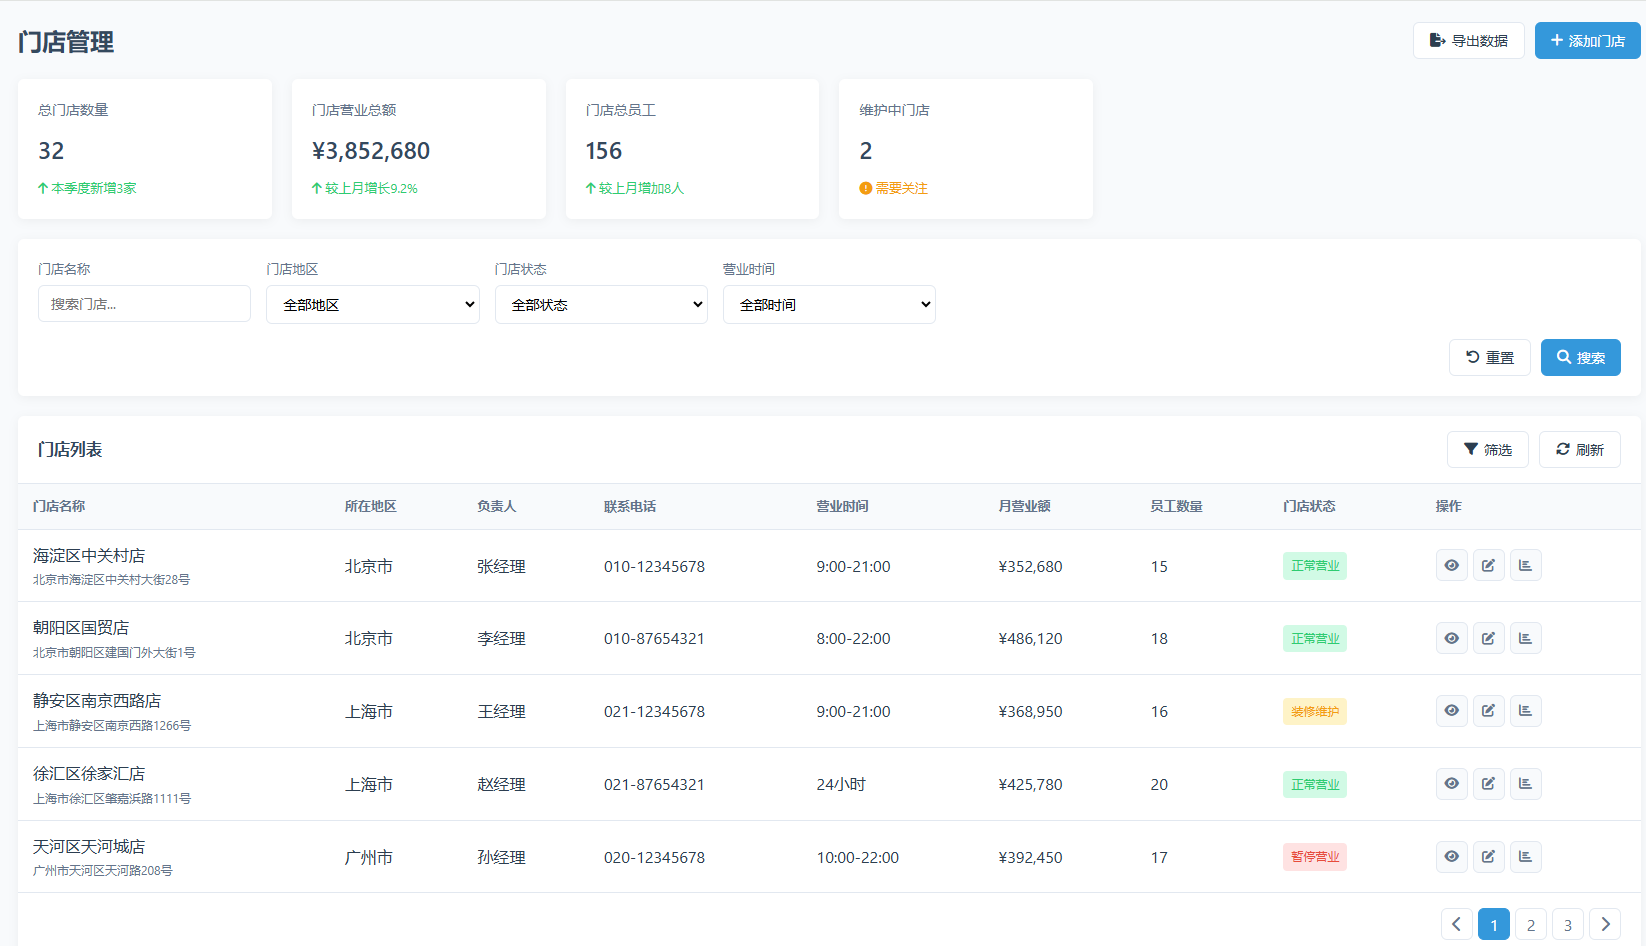Image resolution: width=1646 pixels, height=946 pixels.
Task: Edit the 徐汇区徐家汇店 store entry
Action: click(1488, 784)
